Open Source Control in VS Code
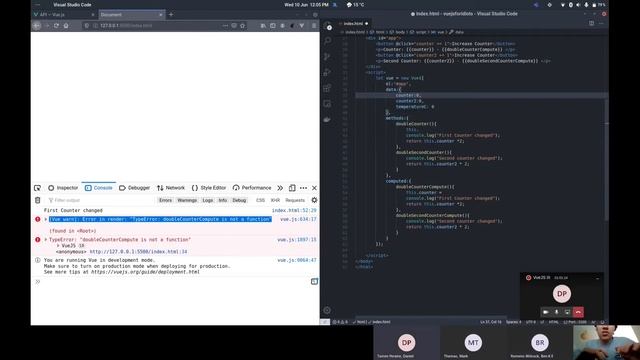Image resolution: width=640 pixels, height=360 pixels. (x=327, y=56)
